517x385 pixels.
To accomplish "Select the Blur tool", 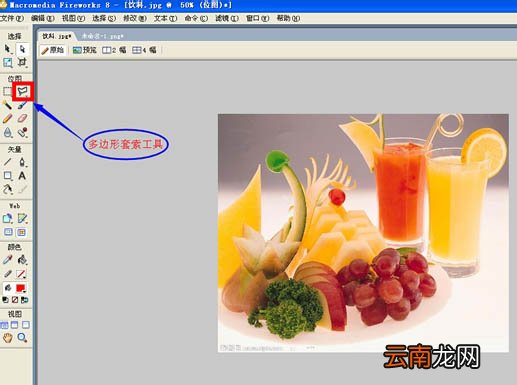I will (7, 132).
